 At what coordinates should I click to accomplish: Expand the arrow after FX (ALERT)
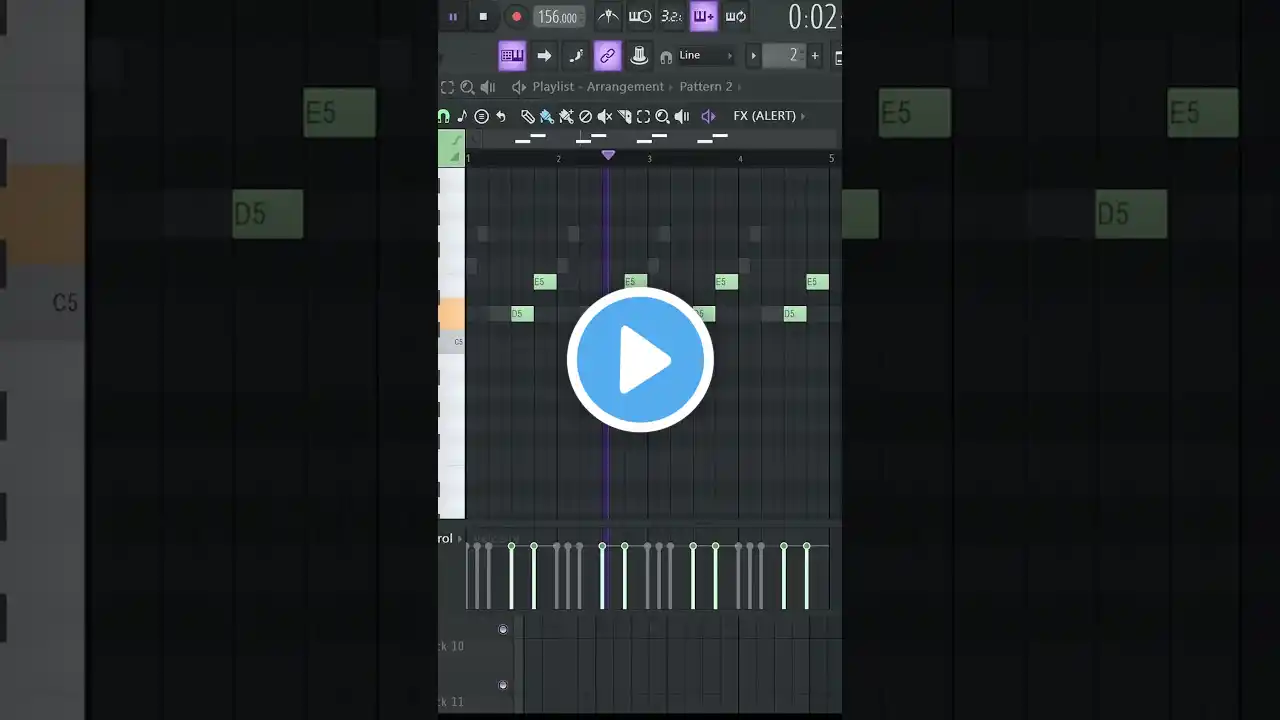[x=802, y=116]
